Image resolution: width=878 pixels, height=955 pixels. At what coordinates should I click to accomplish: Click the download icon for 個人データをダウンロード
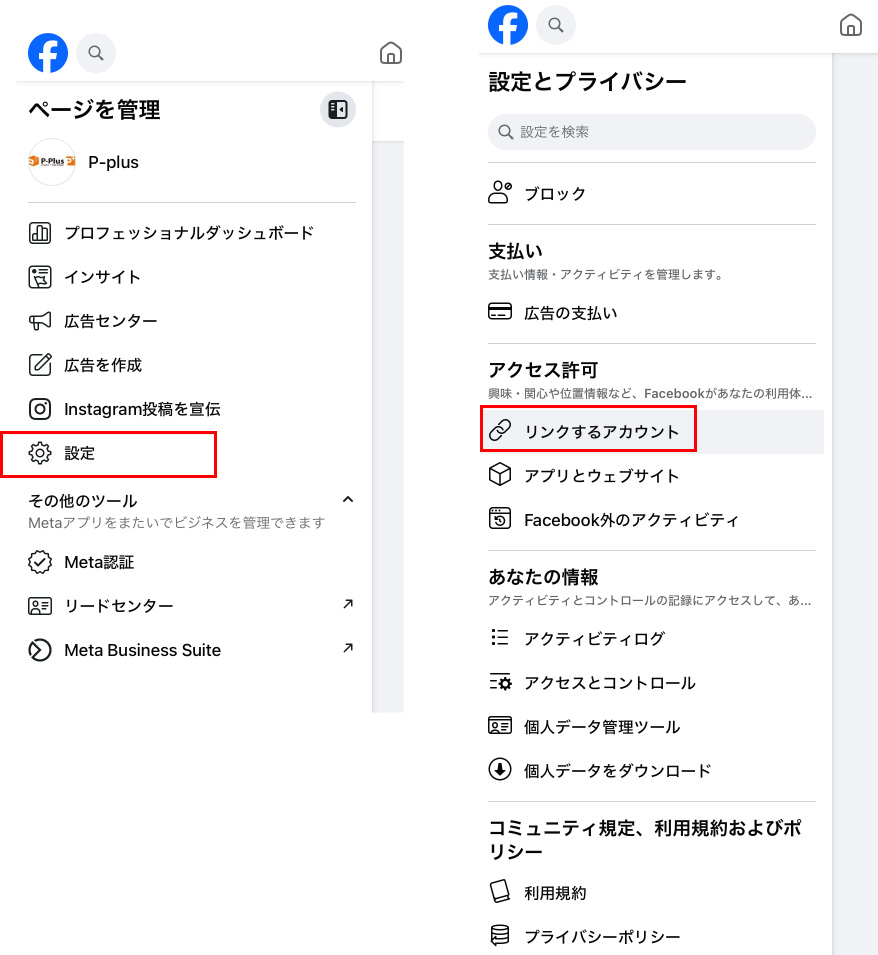point(500,770)
